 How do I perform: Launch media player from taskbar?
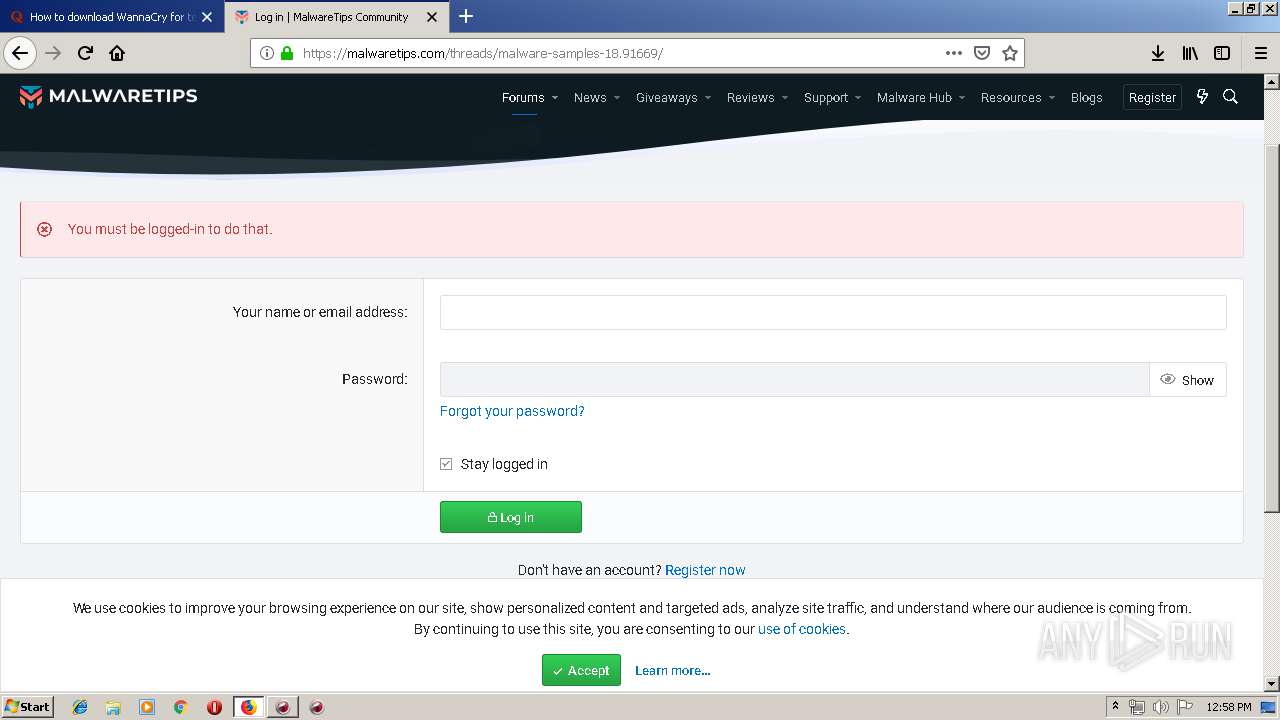coord(147,707)
